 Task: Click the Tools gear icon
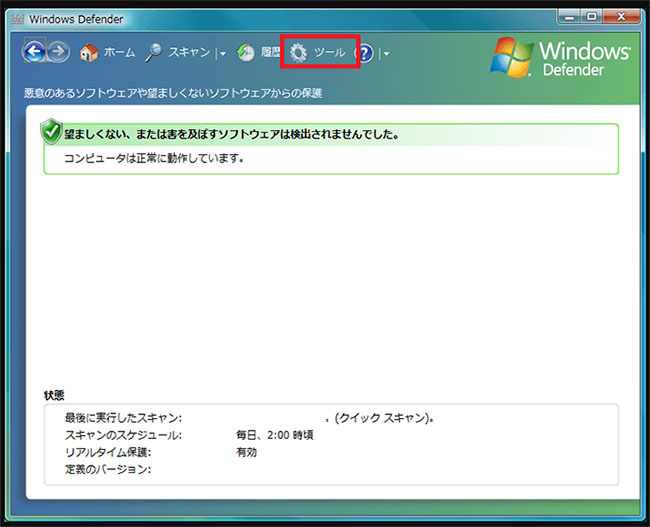[x=298, y=53]
